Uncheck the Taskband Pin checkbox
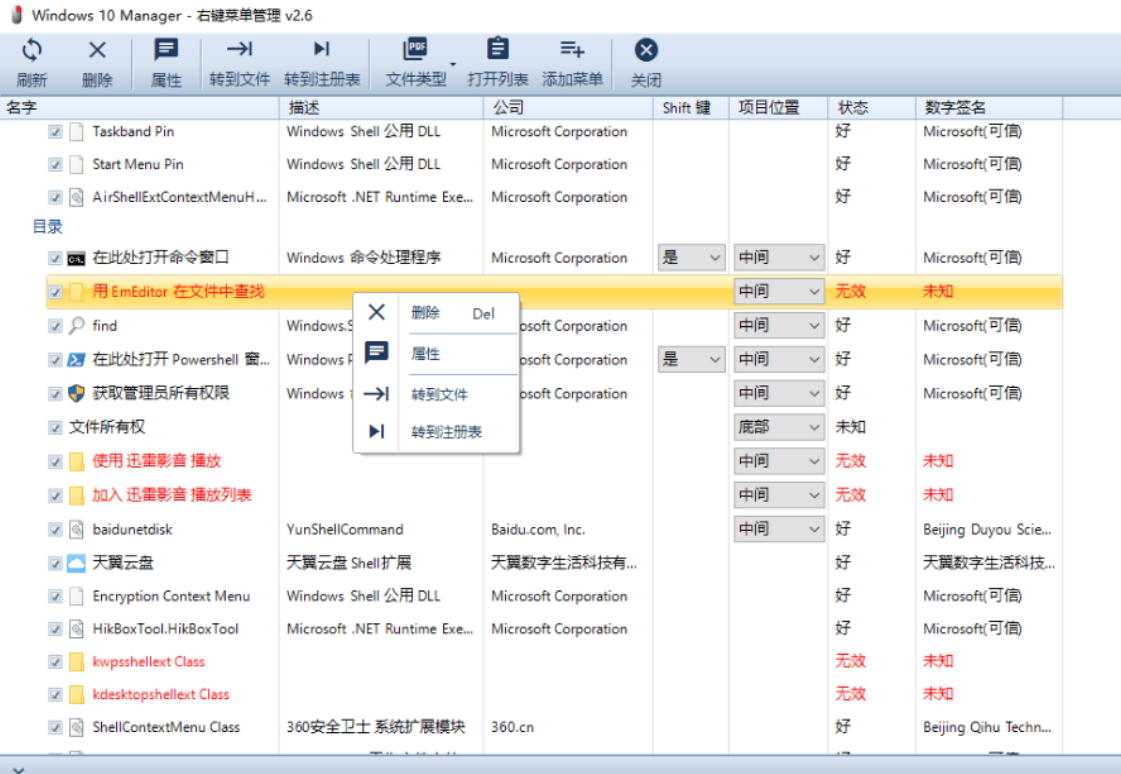Screen dimensions: 1121x774 click(x=56, y=132)
